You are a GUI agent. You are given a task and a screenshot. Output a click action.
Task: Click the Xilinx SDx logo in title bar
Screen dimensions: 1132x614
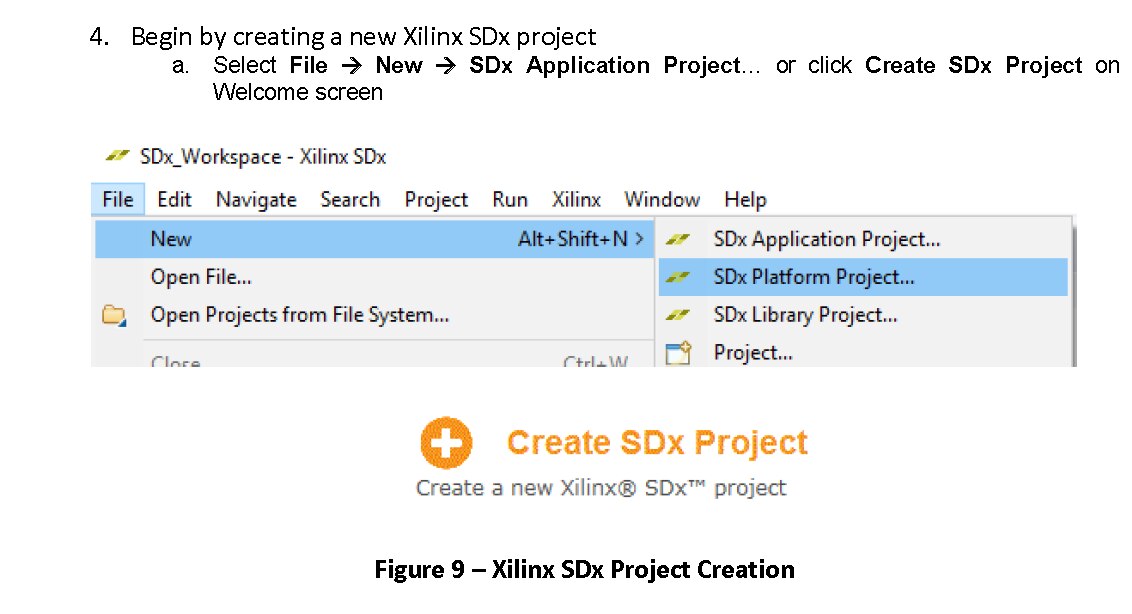[117, 155]
